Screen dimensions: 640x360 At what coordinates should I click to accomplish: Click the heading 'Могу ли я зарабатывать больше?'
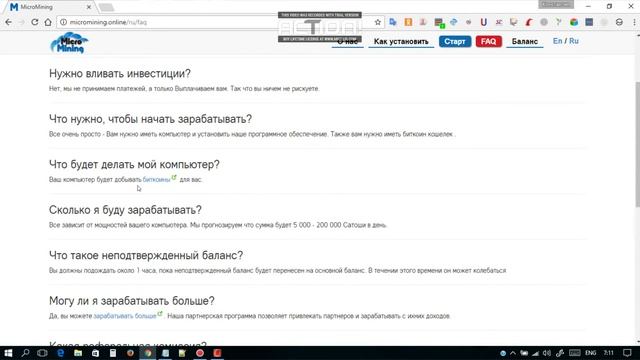coord(132,301)
